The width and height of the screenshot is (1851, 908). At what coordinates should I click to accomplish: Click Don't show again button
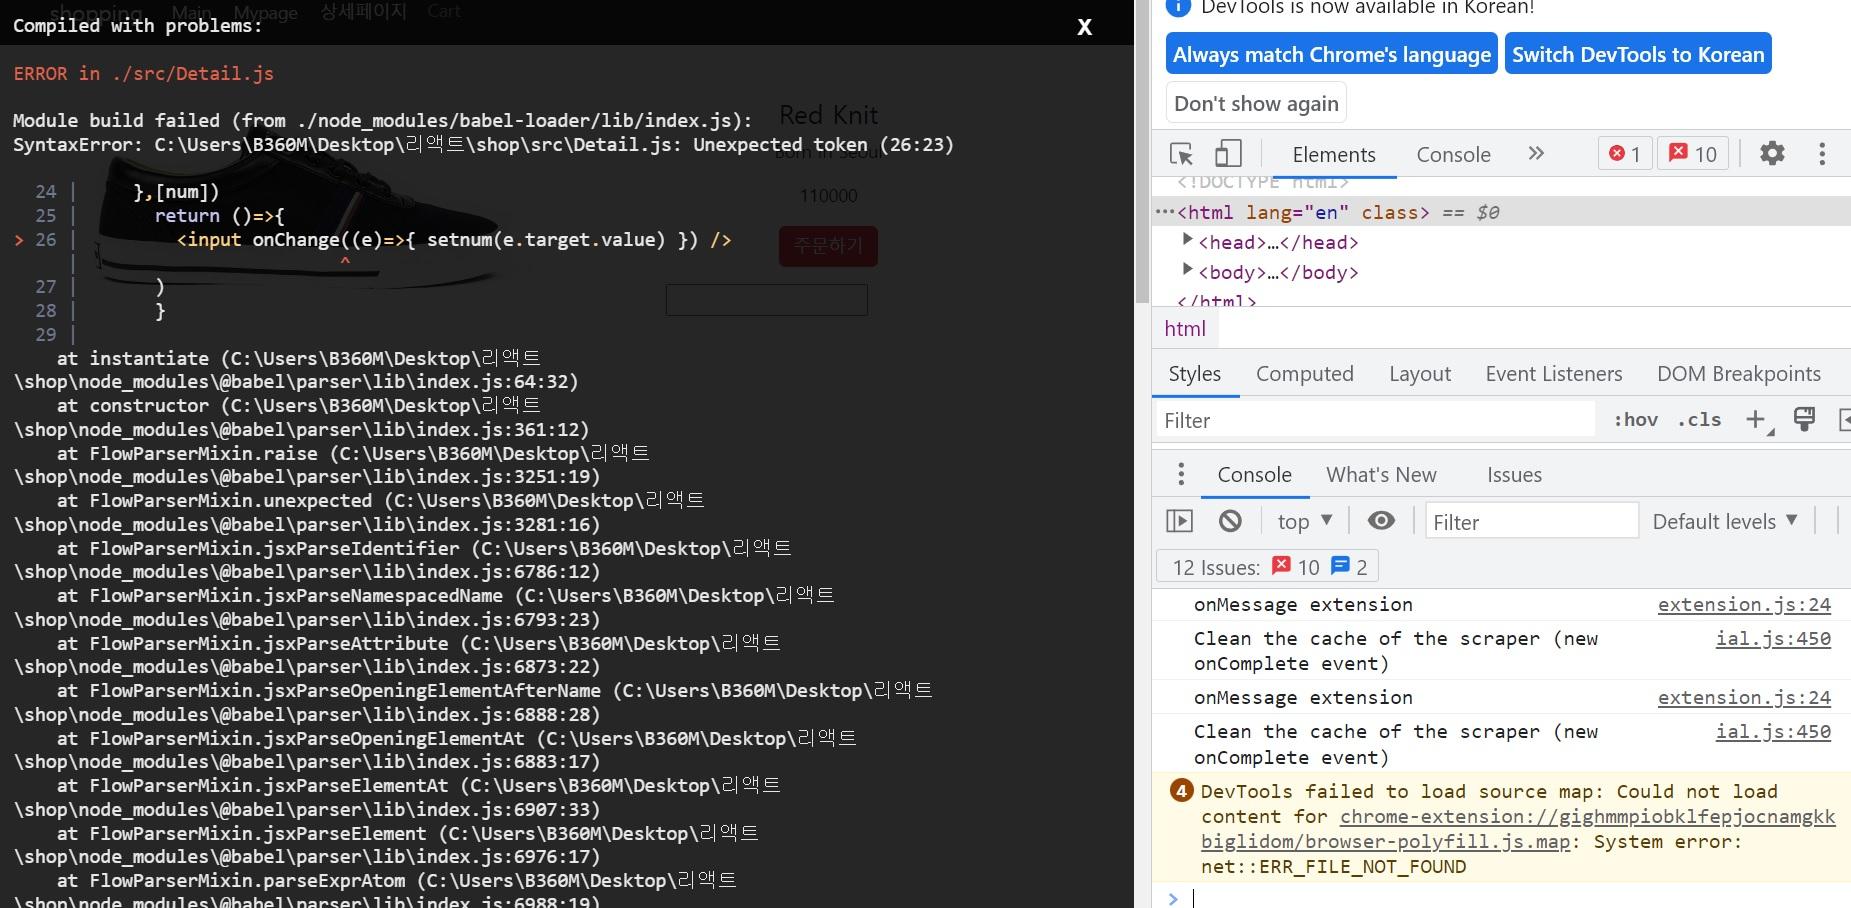1256,103
